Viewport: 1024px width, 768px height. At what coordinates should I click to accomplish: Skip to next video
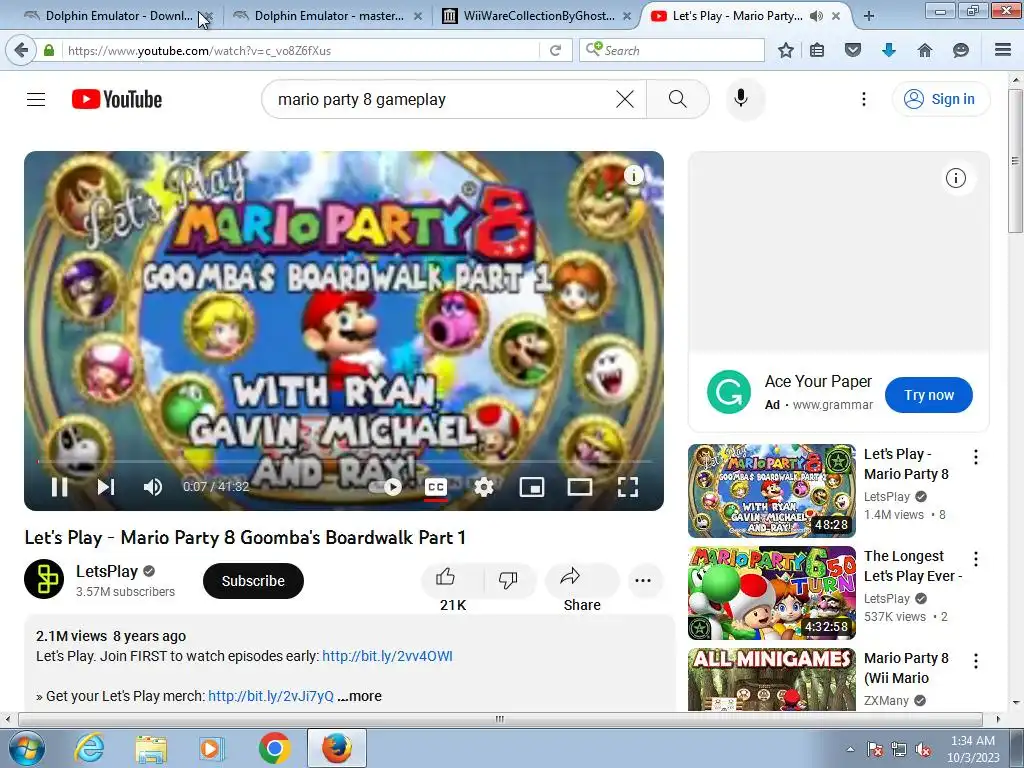click(x=106, y=487)
